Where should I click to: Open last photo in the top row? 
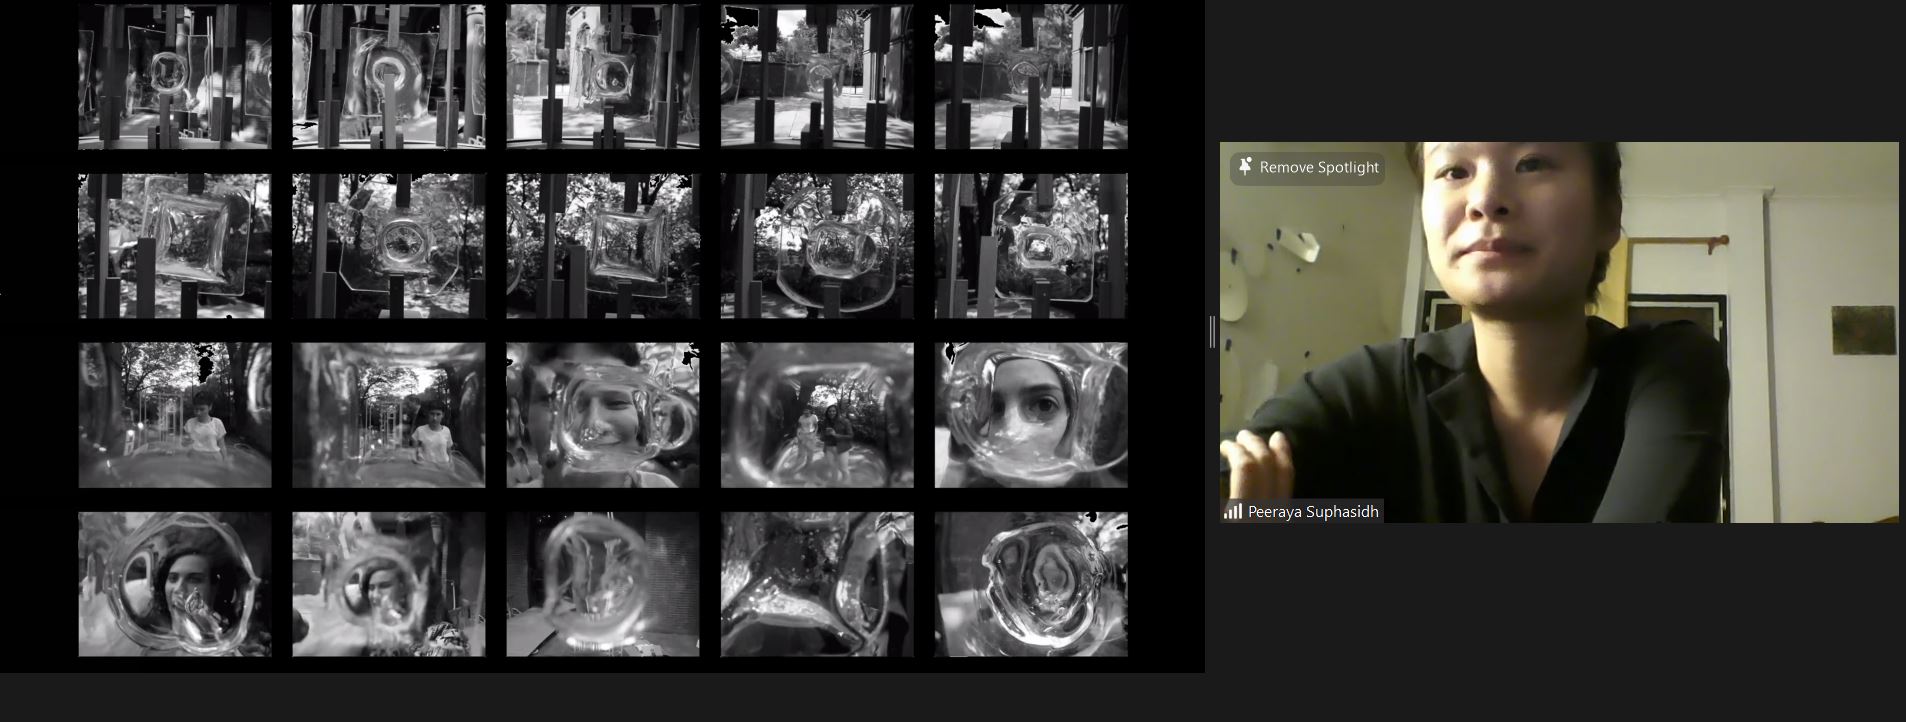[x=1031, y=77]
